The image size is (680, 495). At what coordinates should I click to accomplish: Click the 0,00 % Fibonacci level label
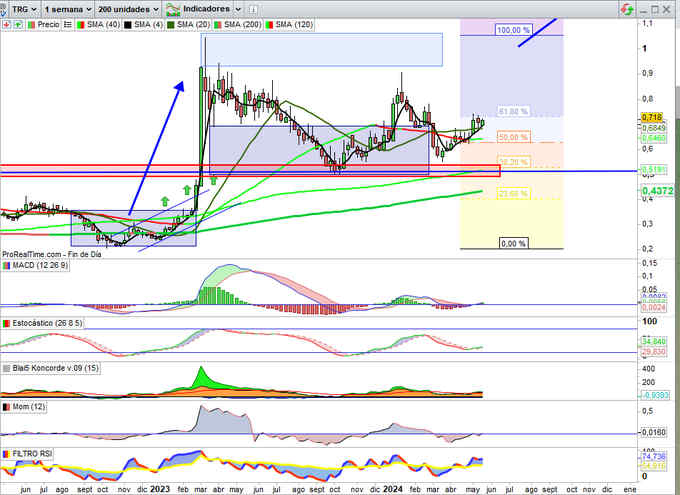pos(513,243)
